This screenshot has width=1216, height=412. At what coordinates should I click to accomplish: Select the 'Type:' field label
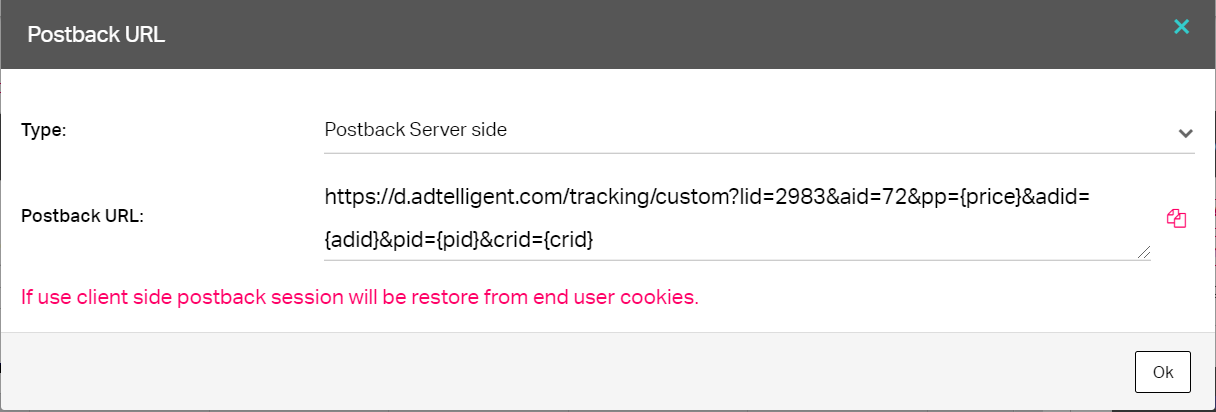click(44, 130)
